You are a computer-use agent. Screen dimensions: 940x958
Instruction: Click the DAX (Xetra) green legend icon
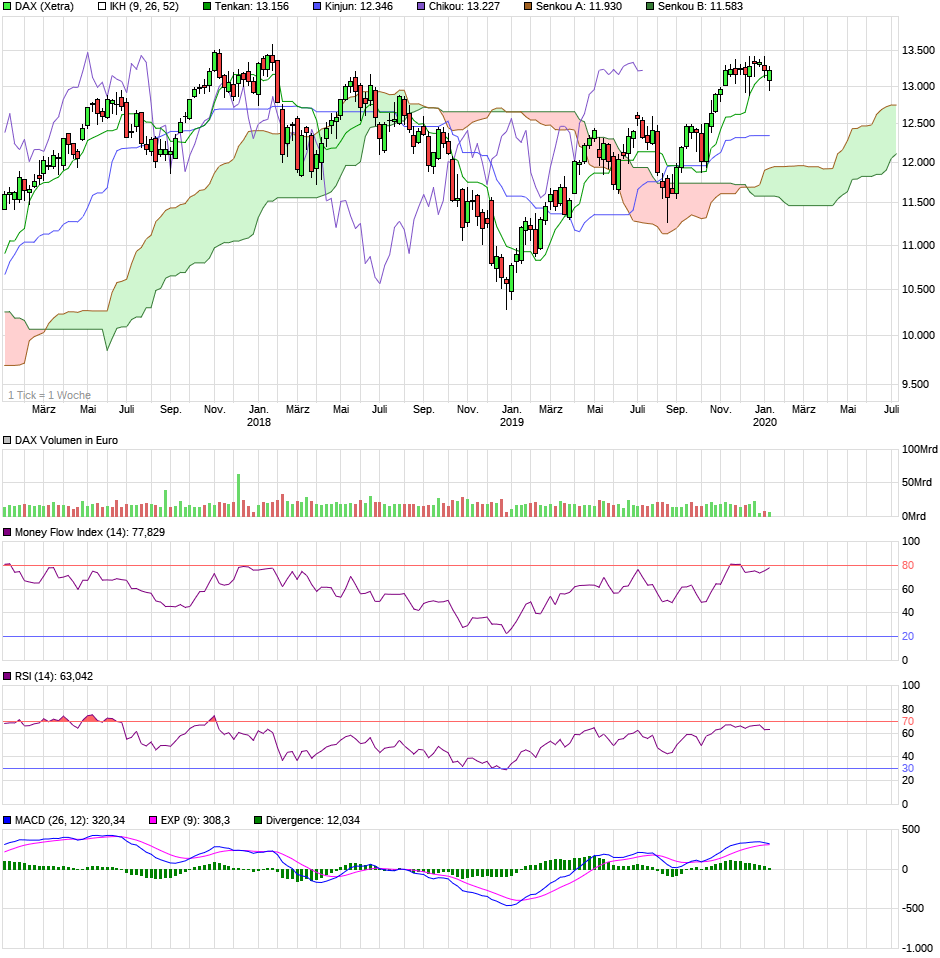click(x=8, y=8)
